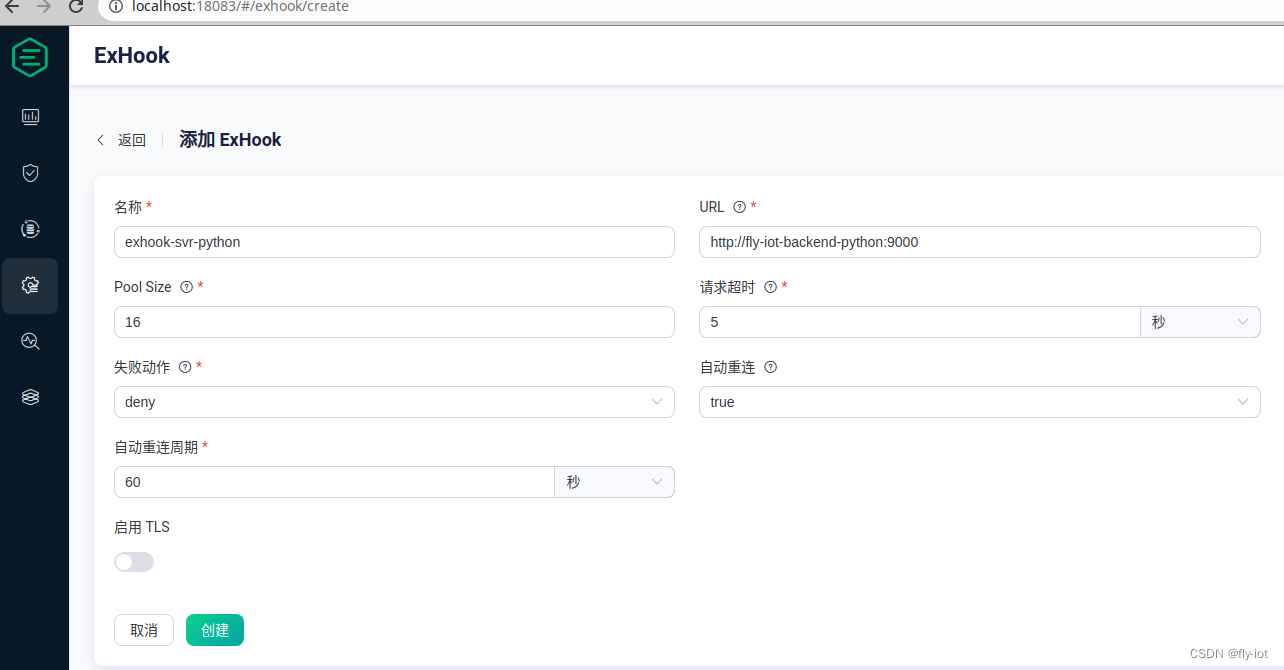Image resolution: width=1284 pixels, height=670 pixels.
Task: Select the Access Control shield icon
Action: coord(30,173)
